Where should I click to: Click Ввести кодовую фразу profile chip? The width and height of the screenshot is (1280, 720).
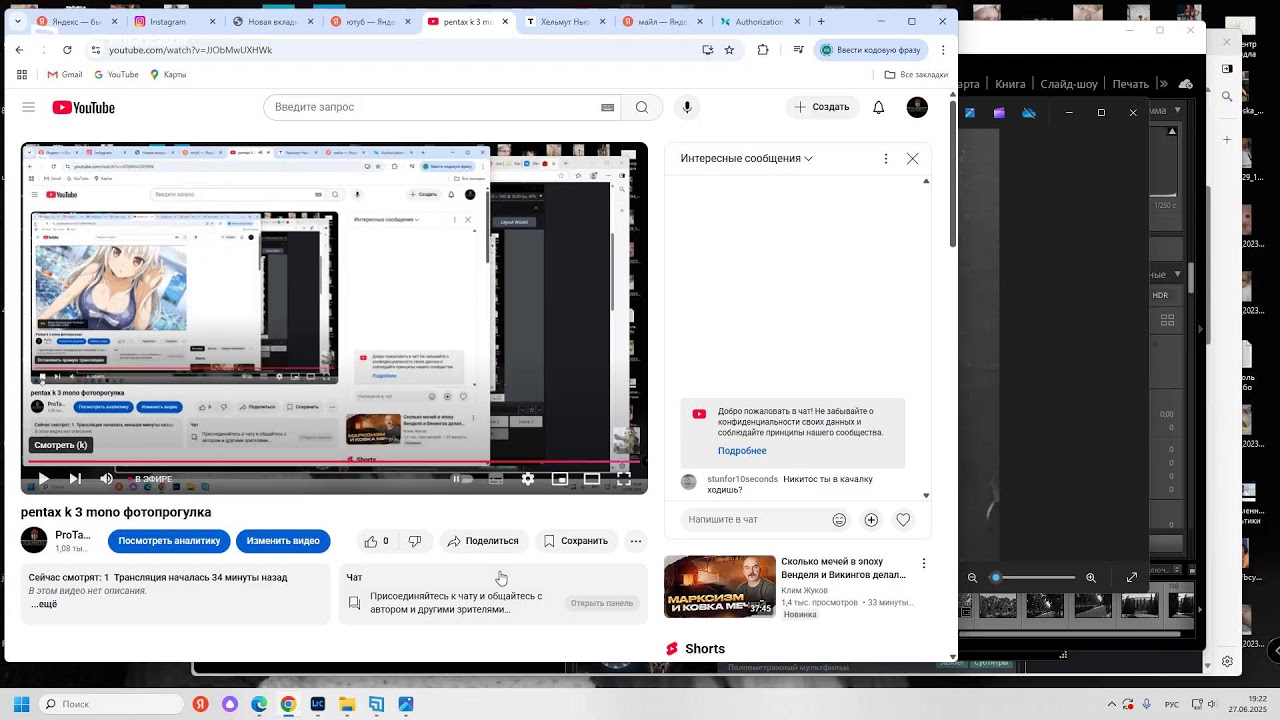(x=870, y=49)
